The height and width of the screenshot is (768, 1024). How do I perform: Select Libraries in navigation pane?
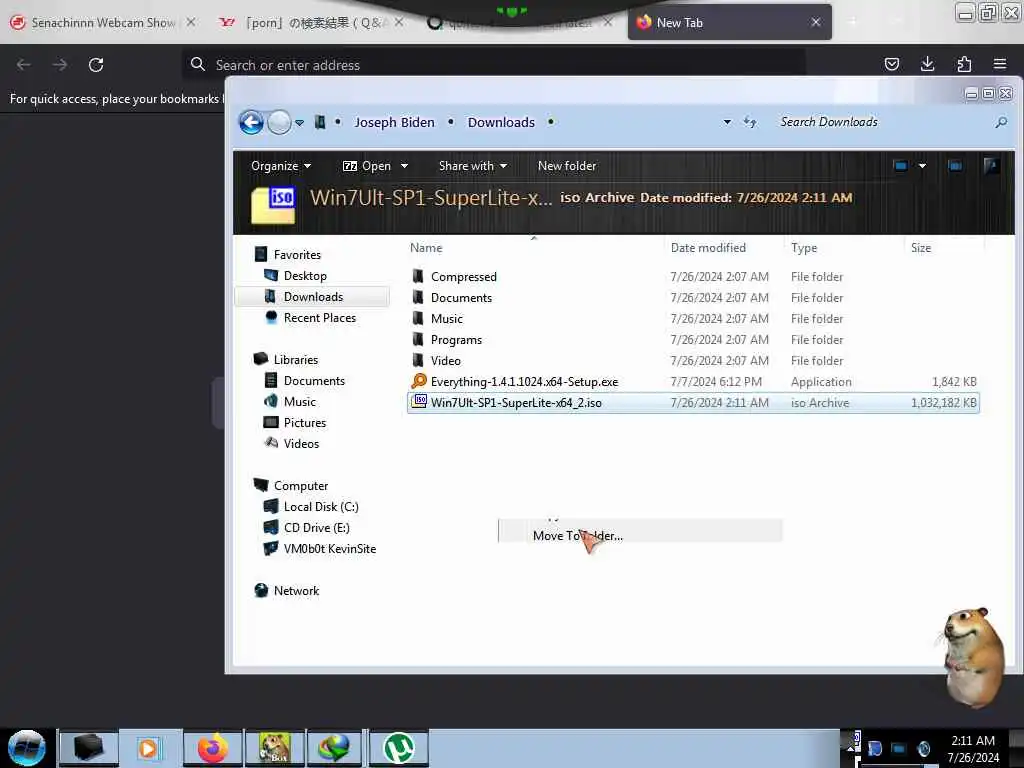[295, 360]
